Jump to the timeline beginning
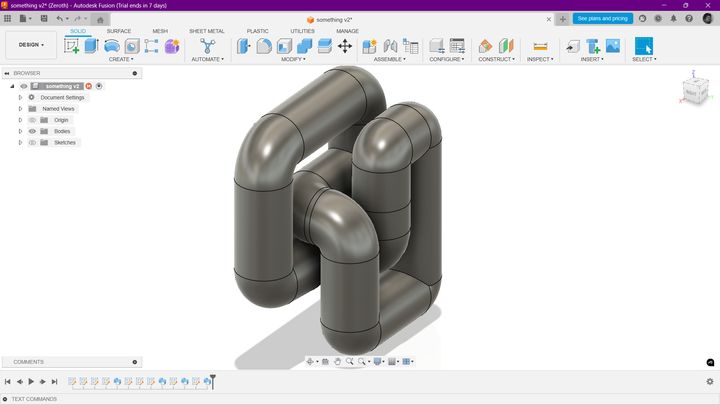 click(x=8, y=381)
